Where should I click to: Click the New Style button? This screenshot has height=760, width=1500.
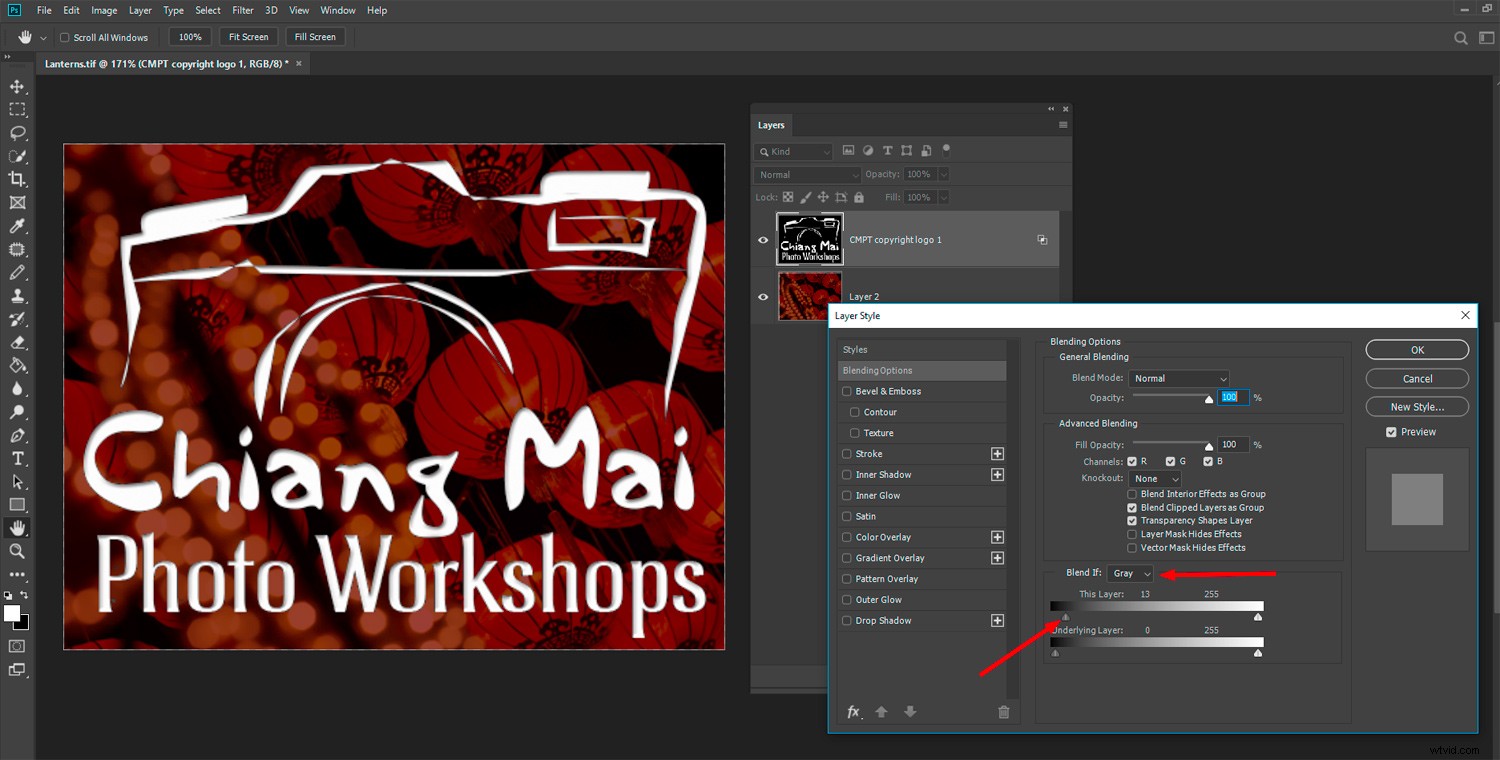1416,406
